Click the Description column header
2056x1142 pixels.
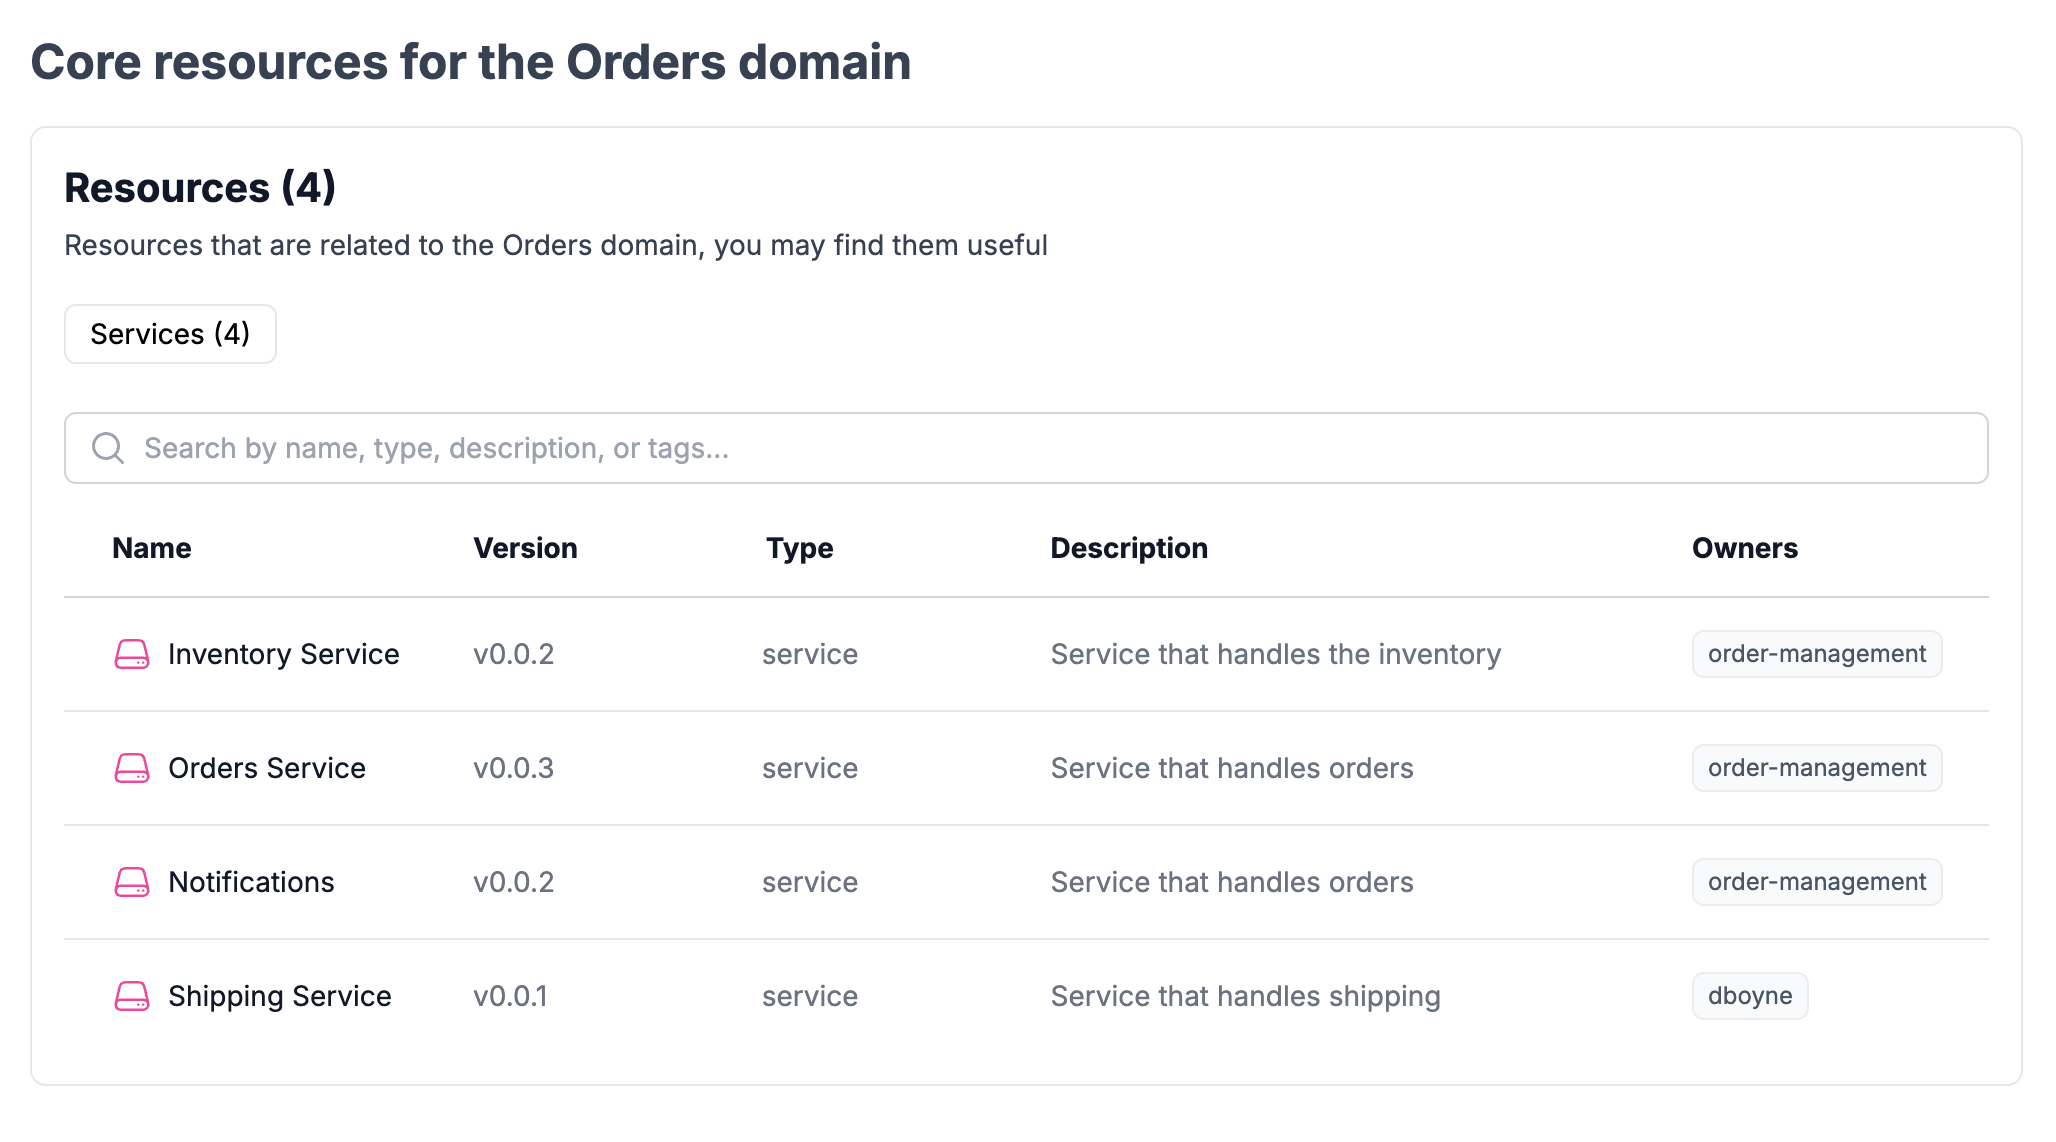[x=1128, y=548]
